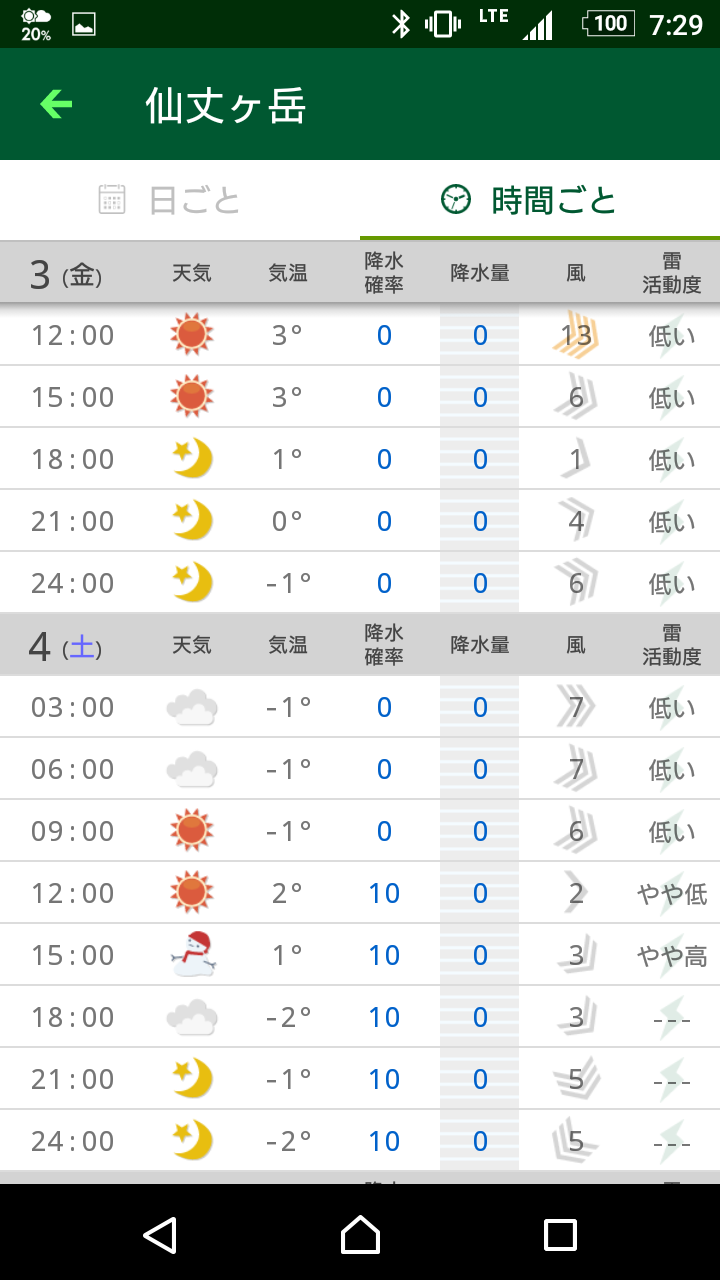Image resolution: width=720 pixels, height=1280 pixels.
Task: Tap the sun icon at Friday 12:00
Action: (x=191, y=335)
